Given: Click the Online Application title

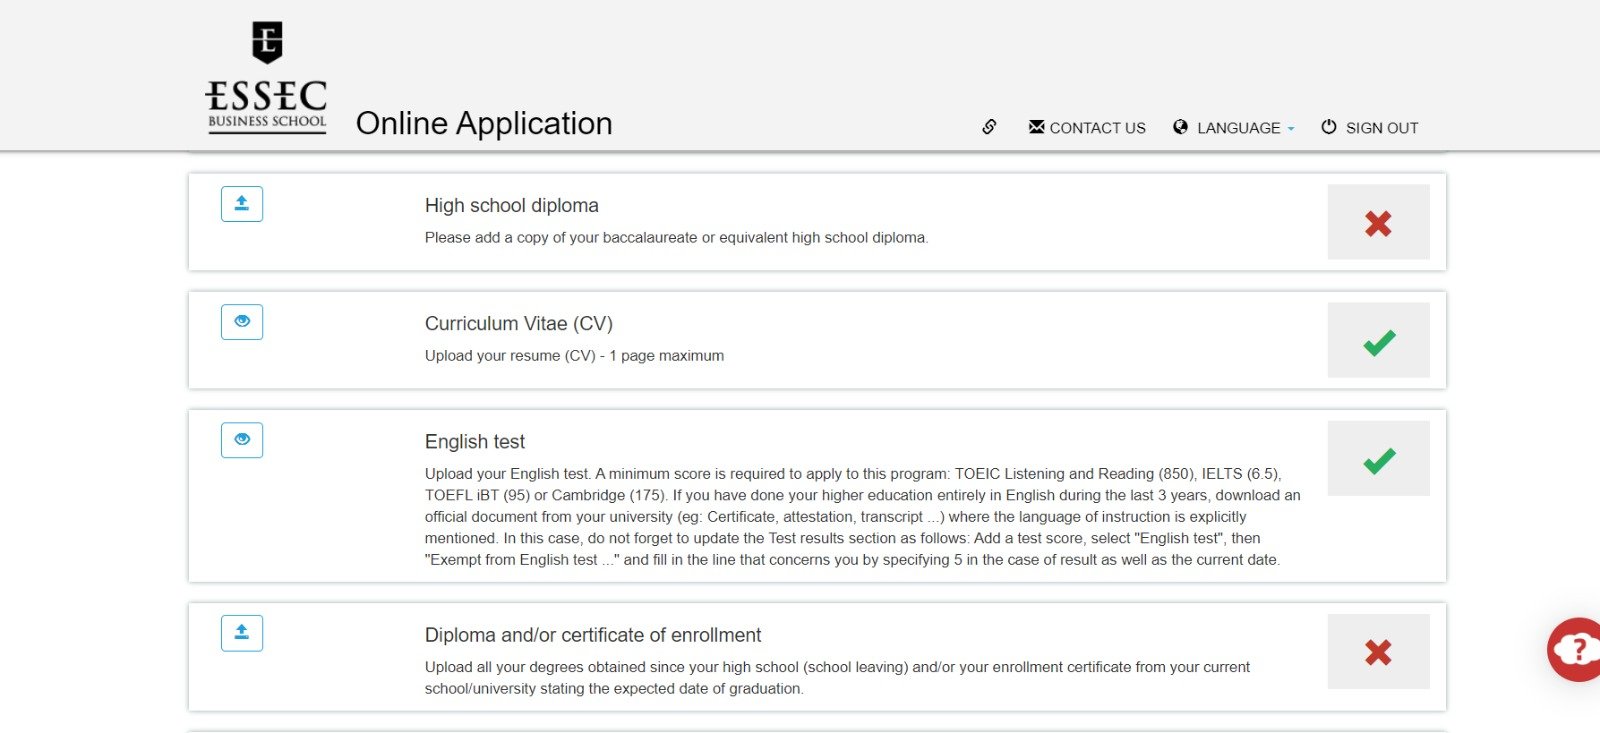Looking at the screenshot, I should (484, 123).
